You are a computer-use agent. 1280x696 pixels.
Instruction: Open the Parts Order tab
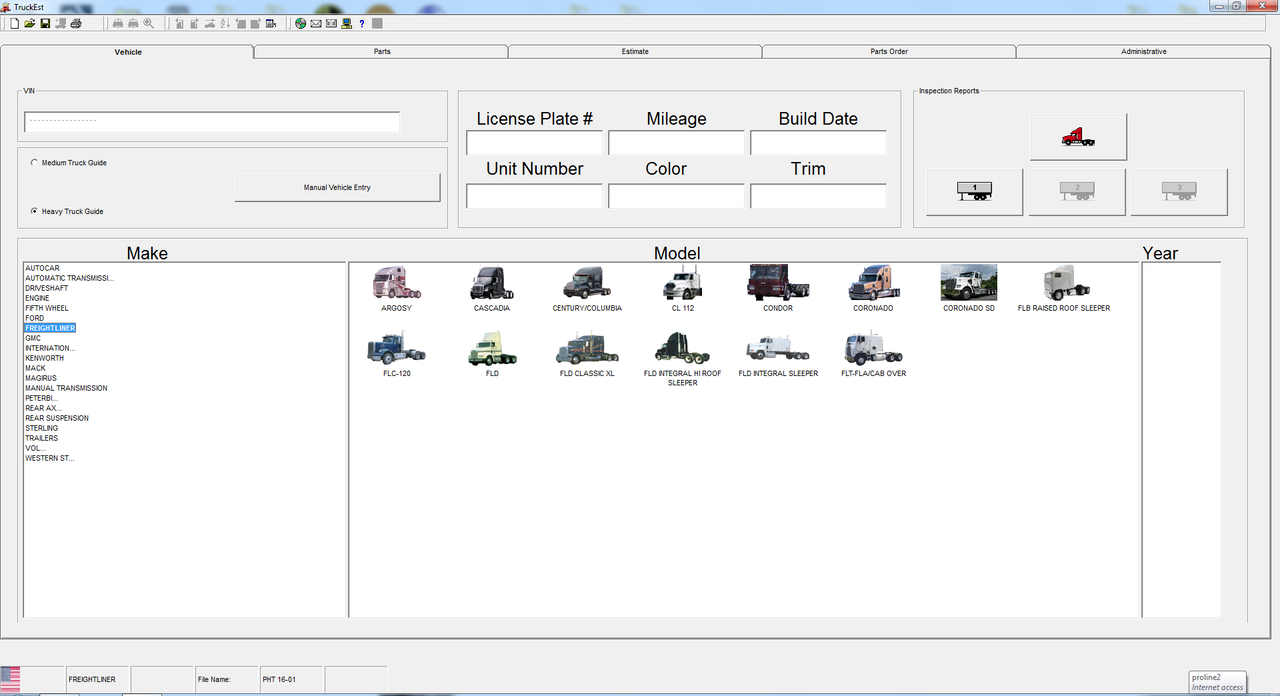889,52
